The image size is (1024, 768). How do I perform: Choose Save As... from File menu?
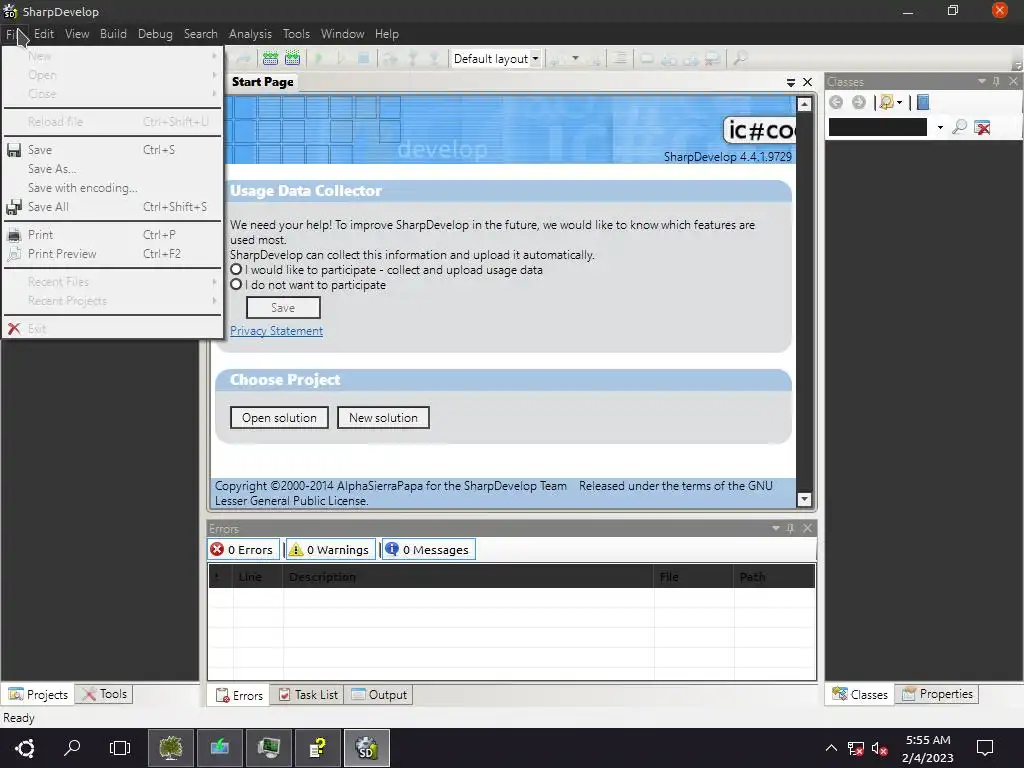click(x=112, y=168)
